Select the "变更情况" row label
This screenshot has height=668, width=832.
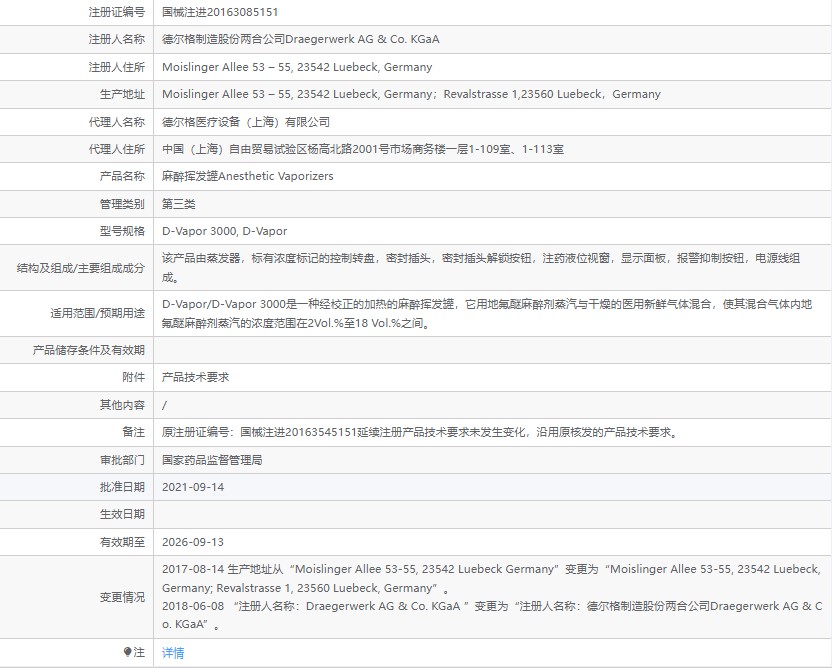122,597
